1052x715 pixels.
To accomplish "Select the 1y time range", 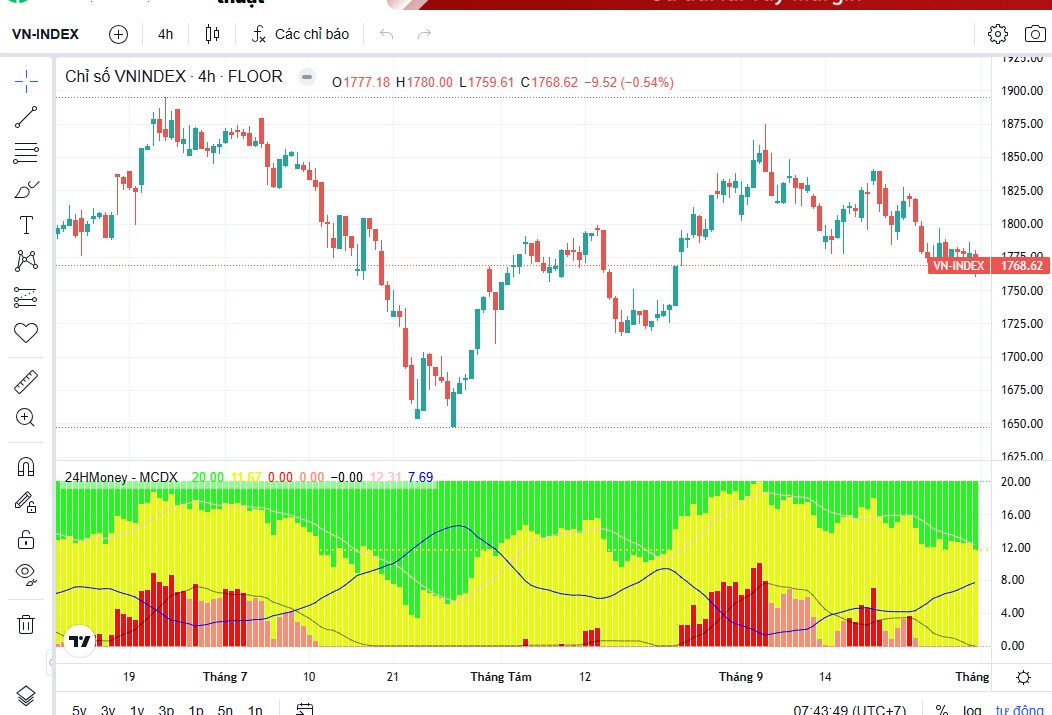I will coord(137,710).
